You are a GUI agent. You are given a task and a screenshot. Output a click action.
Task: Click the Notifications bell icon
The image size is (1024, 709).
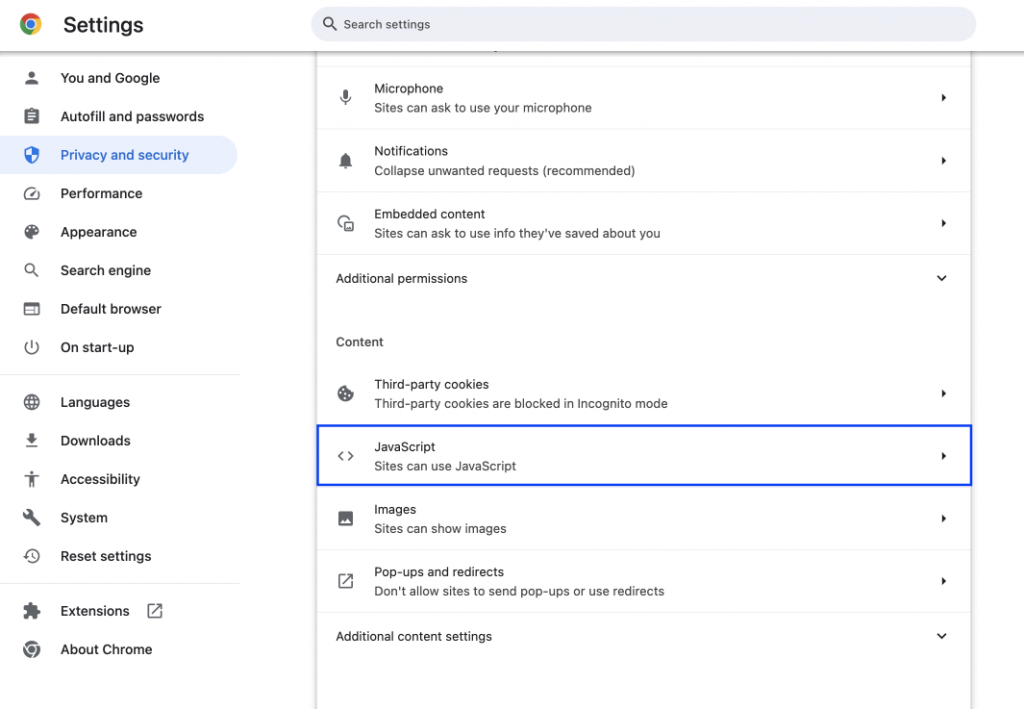tap(345, 160)
